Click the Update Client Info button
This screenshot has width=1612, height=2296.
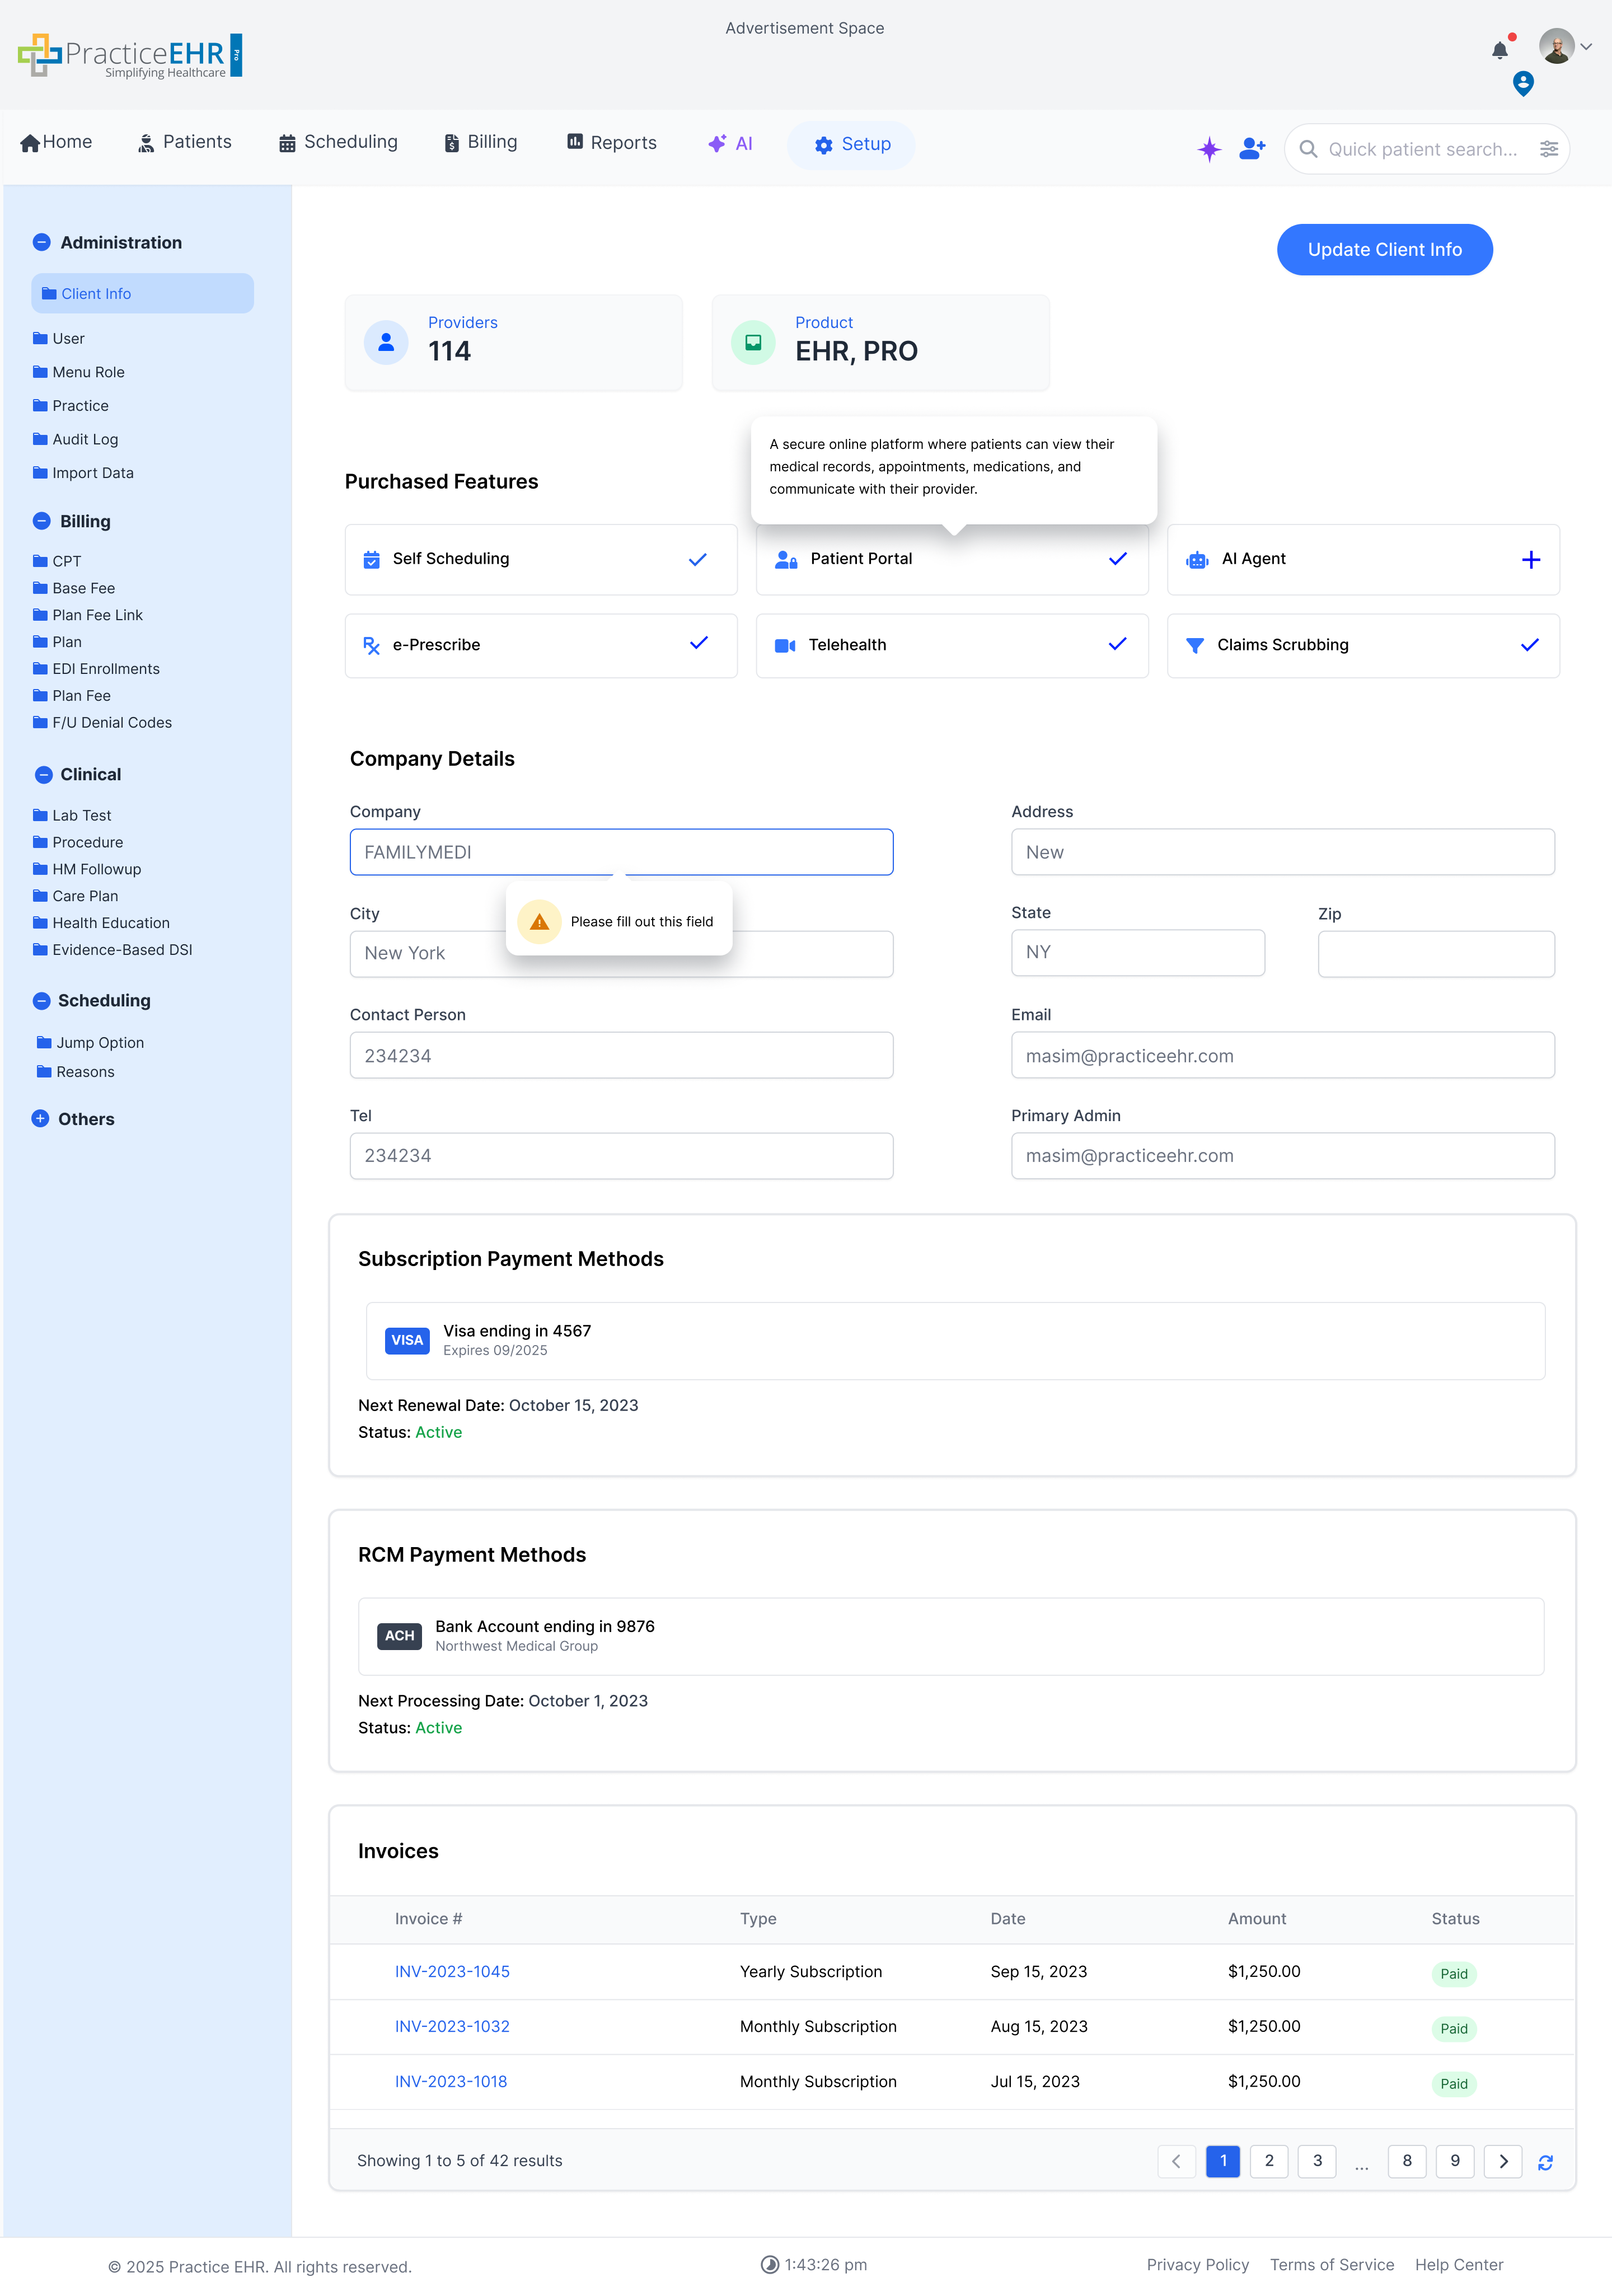pos(1384,249)
